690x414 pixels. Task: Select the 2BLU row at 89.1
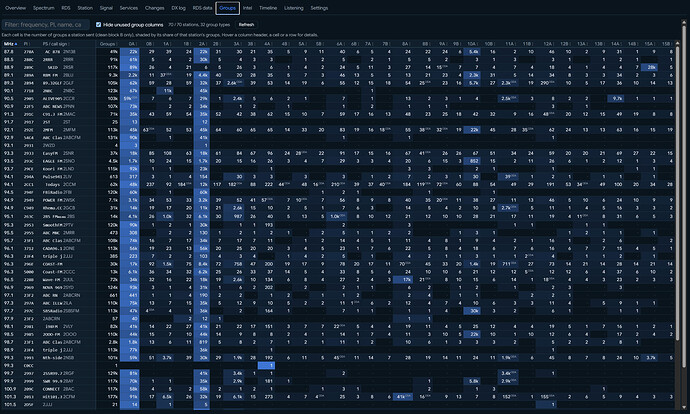click(338, 75)
